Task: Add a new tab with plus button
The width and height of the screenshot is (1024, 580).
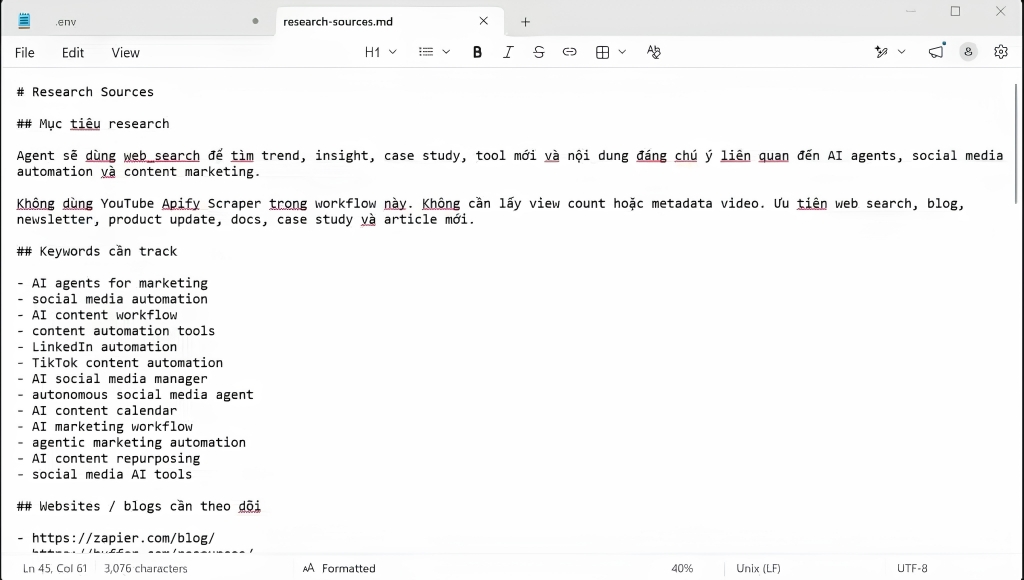Action: 525,22
